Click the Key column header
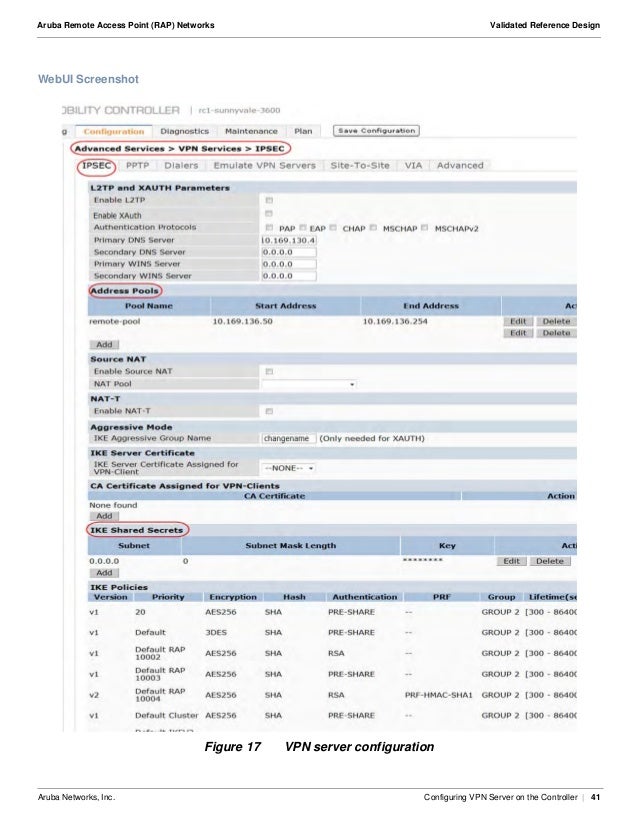The width and height of the screenshot is (638, 826). 447,546
